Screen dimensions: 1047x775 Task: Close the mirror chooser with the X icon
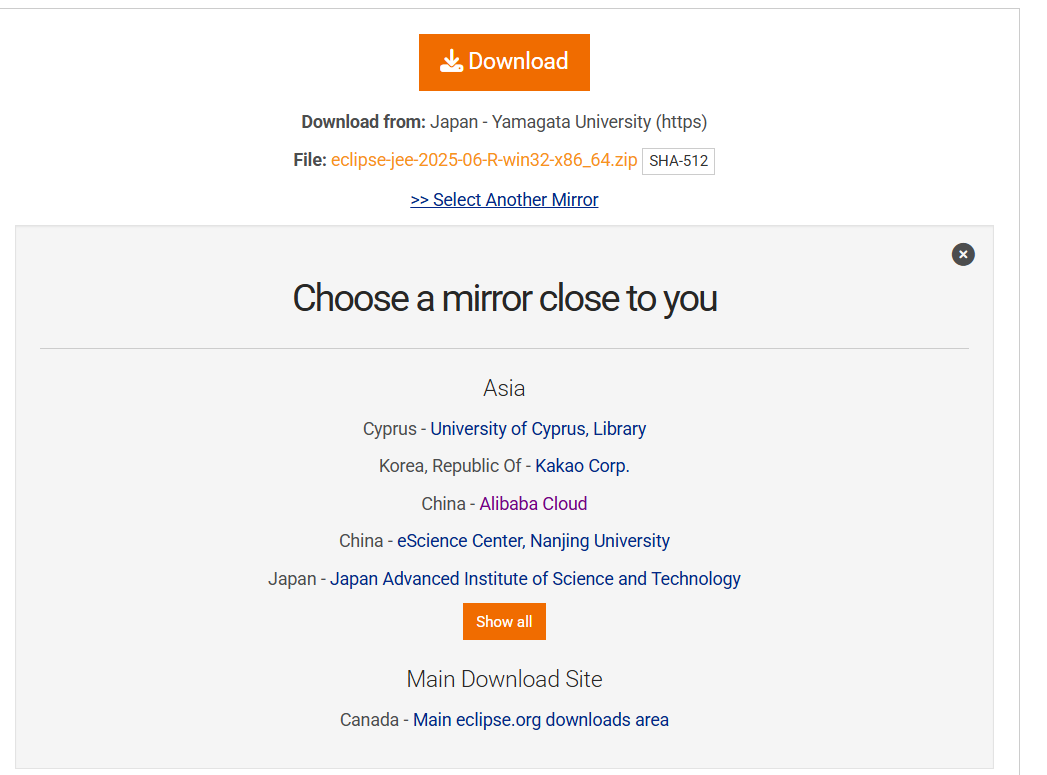pyautogui.click(x=962, y=254)
